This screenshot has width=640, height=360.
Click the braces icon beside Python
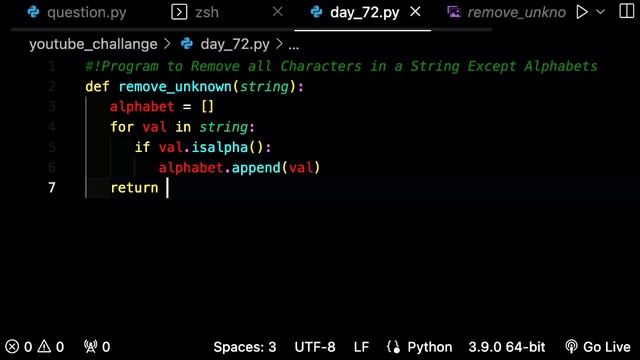click(393, 347)
